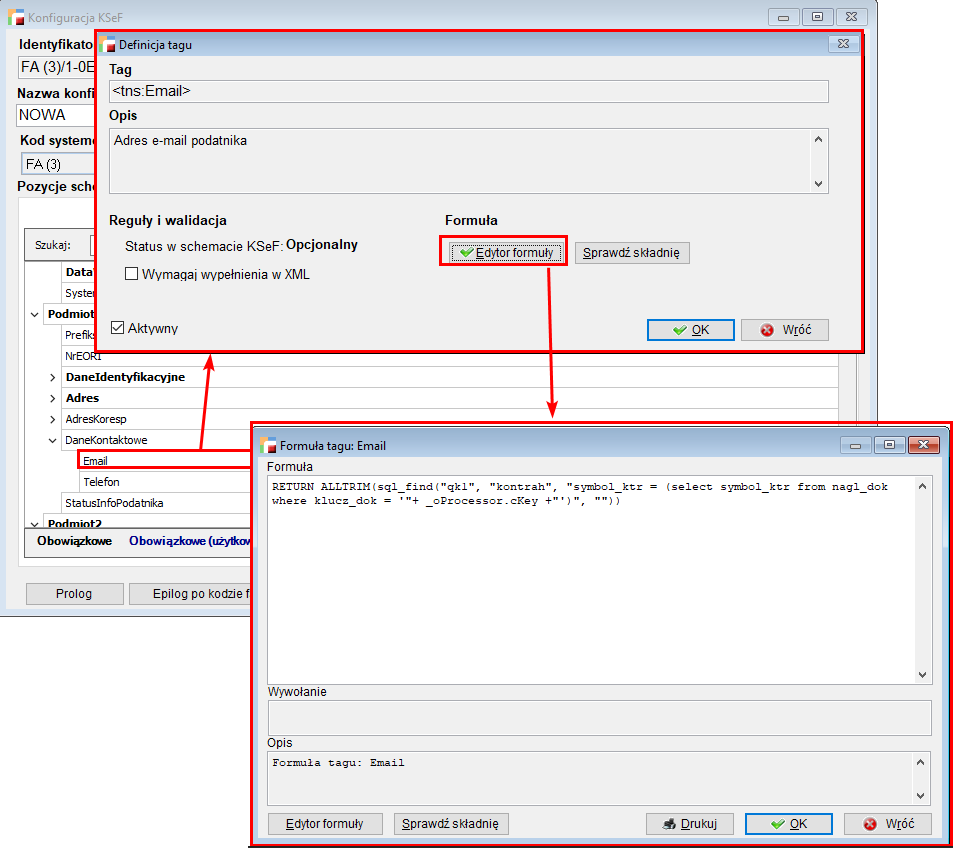Select the Telefon tree item
This screenshot has width=953, height=848.
coord(101,482)
